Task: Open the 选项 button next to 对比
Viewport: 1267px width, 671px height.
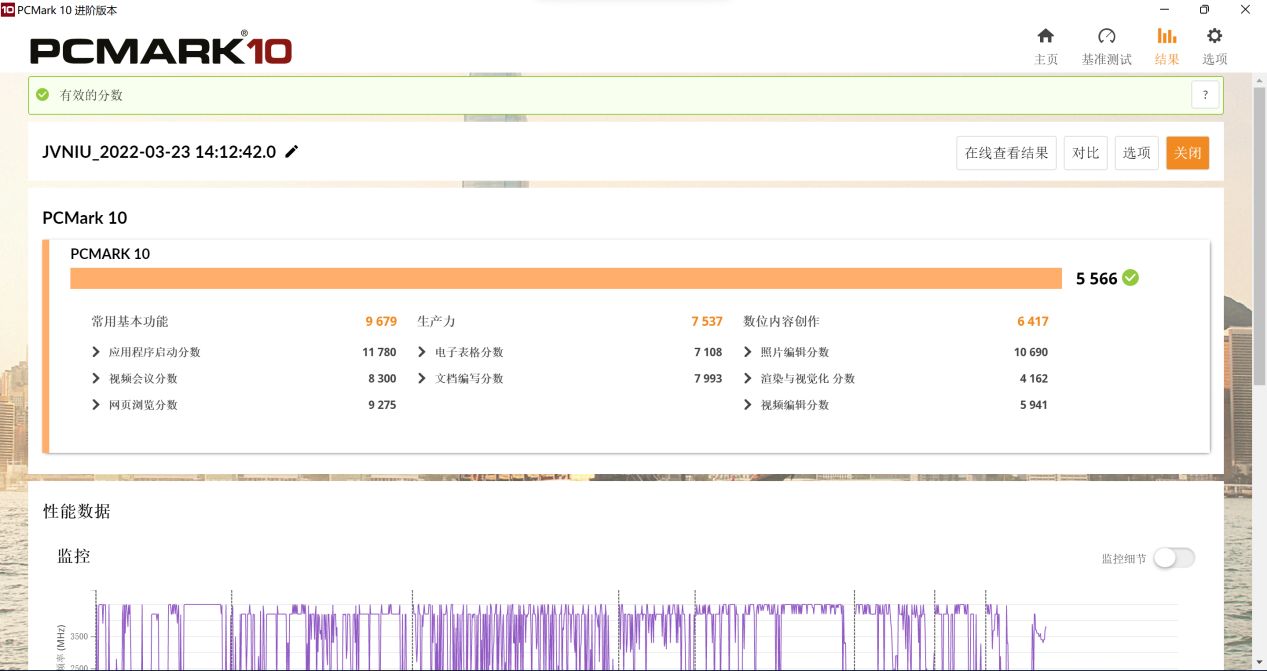Action: click(x=1136, y=152)
